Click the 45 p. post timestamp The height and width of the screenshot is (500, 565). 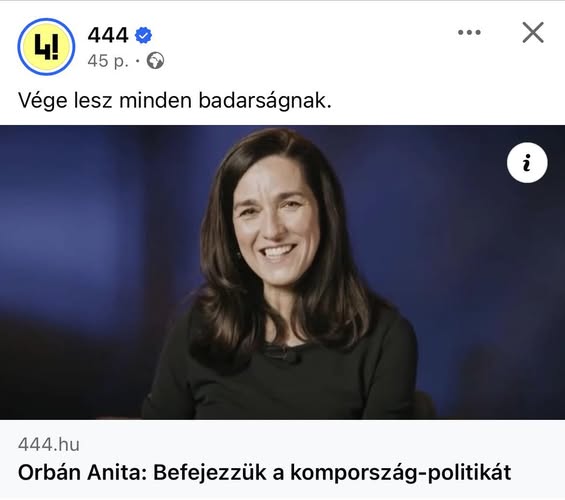click(108, 61)
